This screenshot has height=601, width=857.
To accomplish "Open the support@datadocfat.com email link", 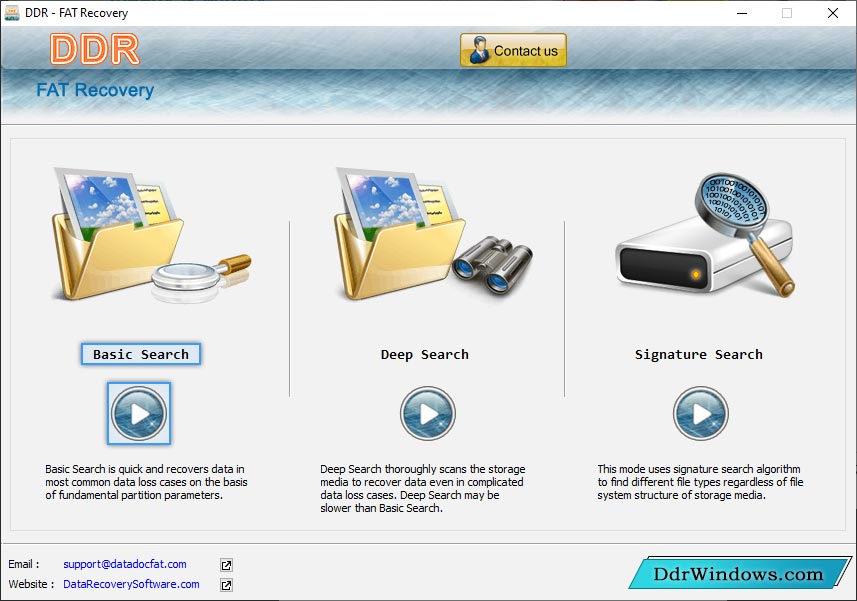I will click(125, 564).
